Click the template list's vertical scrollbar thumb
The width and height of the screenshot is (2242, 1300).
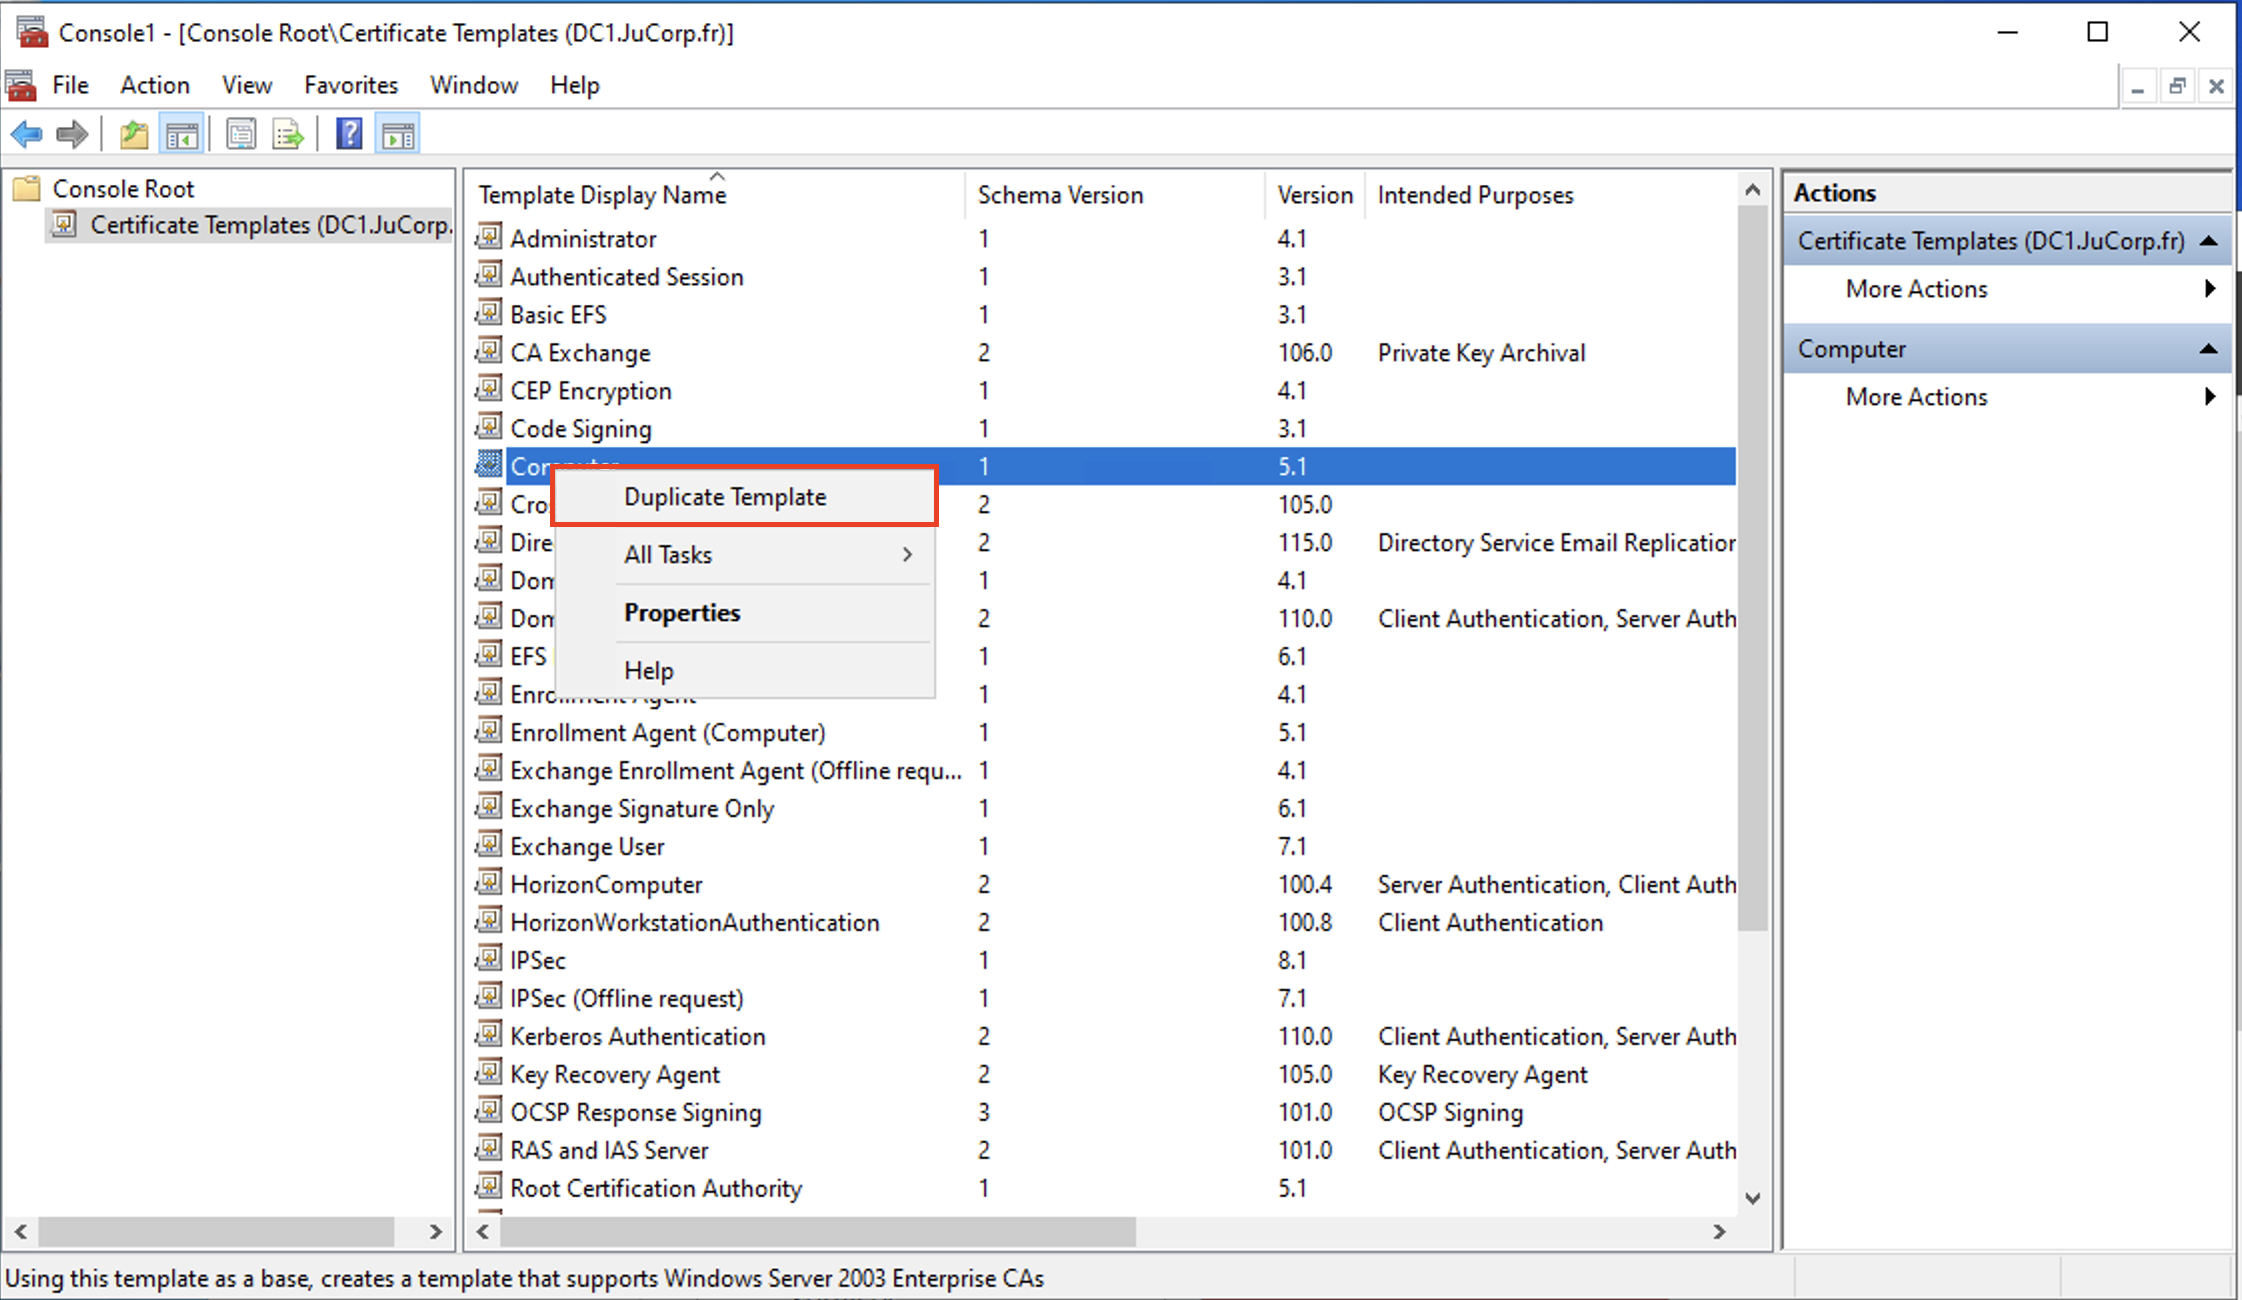[1753, 568]
